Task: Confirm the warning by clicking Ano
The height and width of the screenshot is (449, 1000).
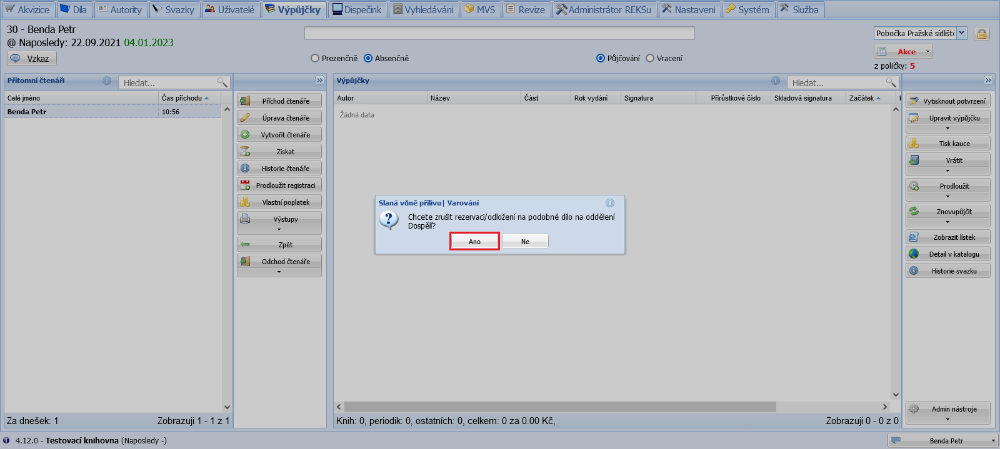Action: (x=474, y=241)
